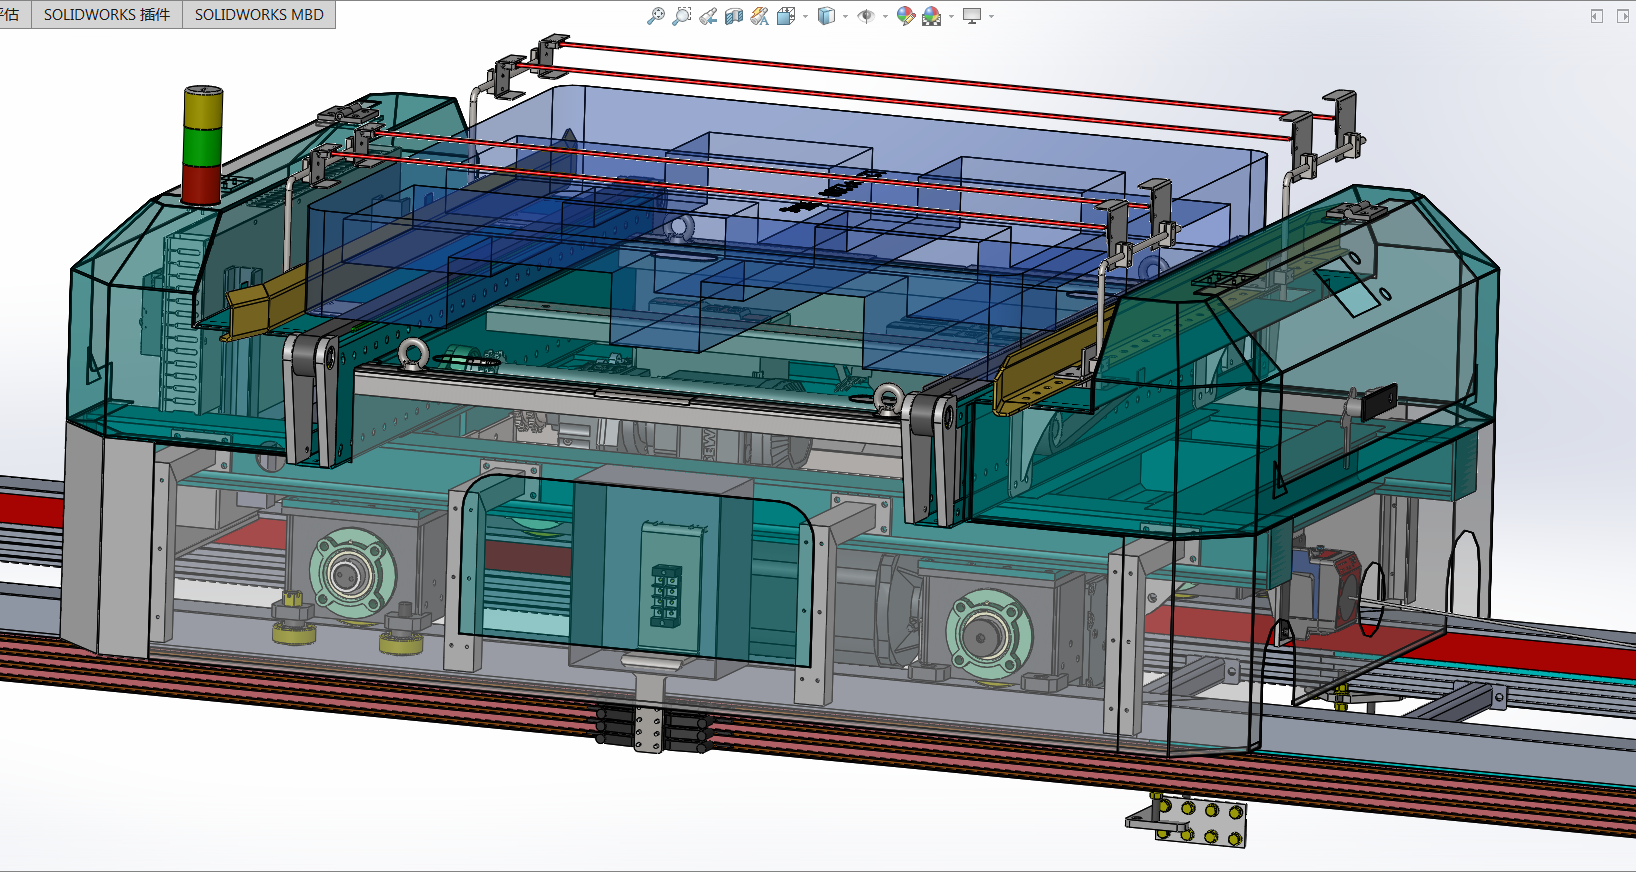Image resolution: width=1636 pixels, height=872 pixels.
Task: Expand the Hide/Show Items dropdown arrow
Action: (885, 16)
